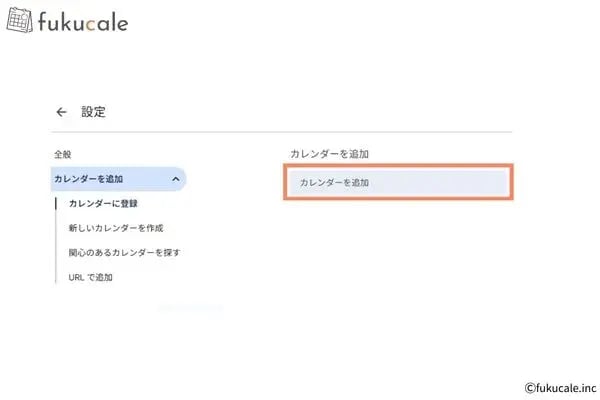The image size is (600, 400).
Task: Click the 設定 page title
Action: click(x=94, y=112)
